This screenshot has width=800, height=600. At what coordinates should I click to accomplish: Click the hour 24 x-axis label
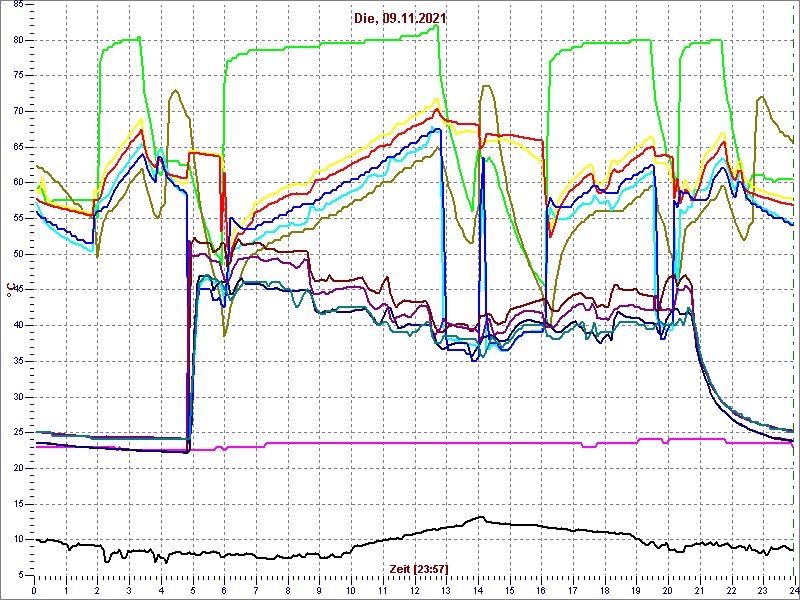(794, 590)
